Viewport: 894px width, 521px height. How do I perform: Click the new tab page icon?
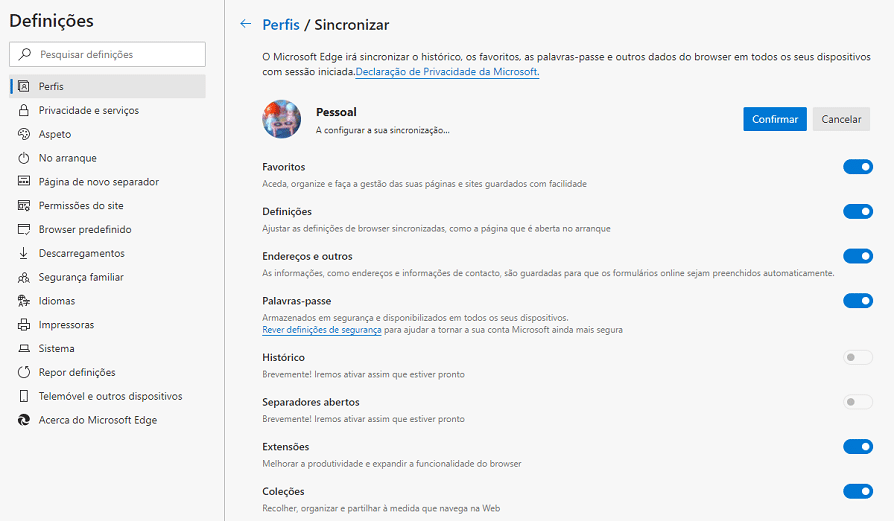tap(23, 181)
